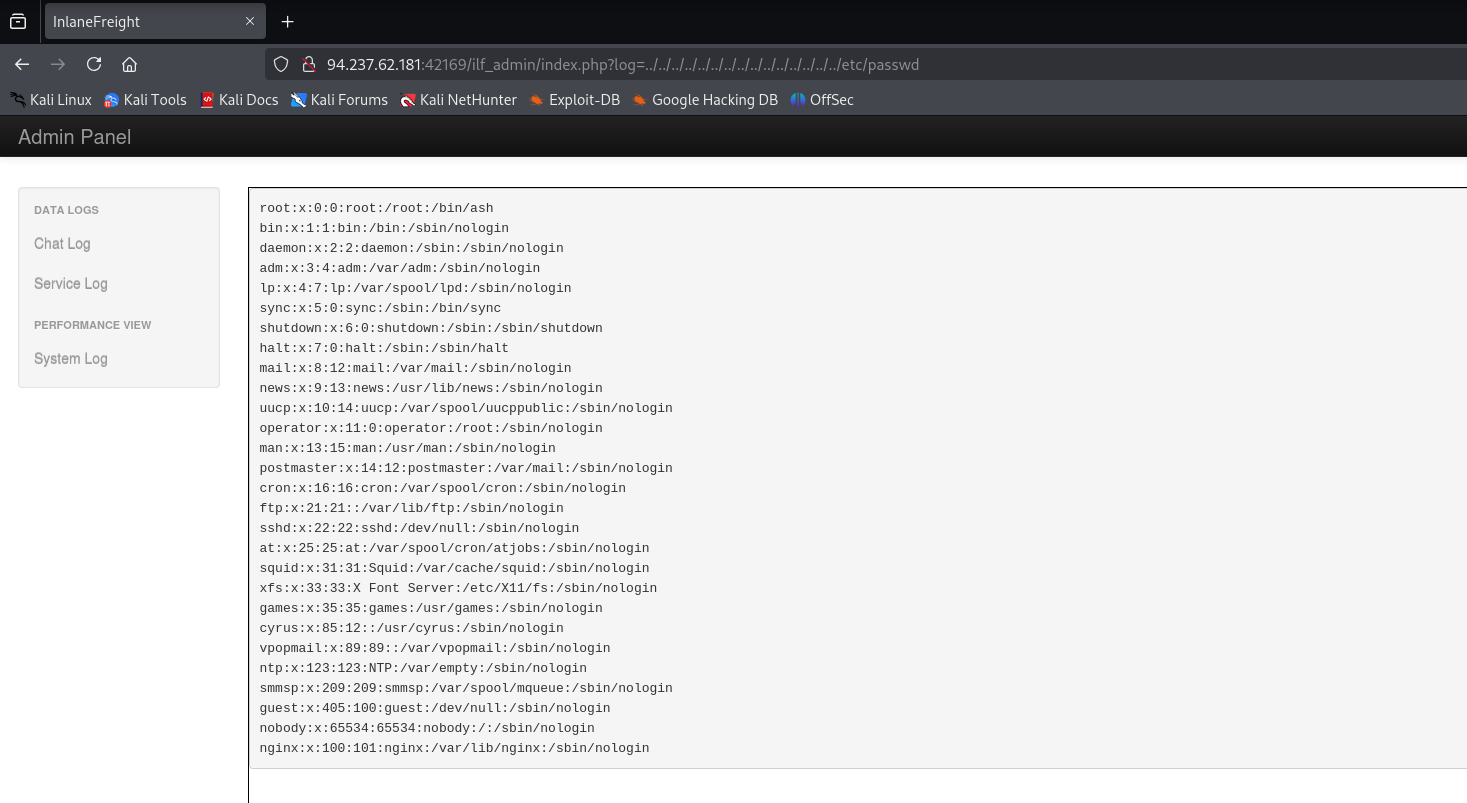Click the browser Back arrow button

[x=22, y=64]
